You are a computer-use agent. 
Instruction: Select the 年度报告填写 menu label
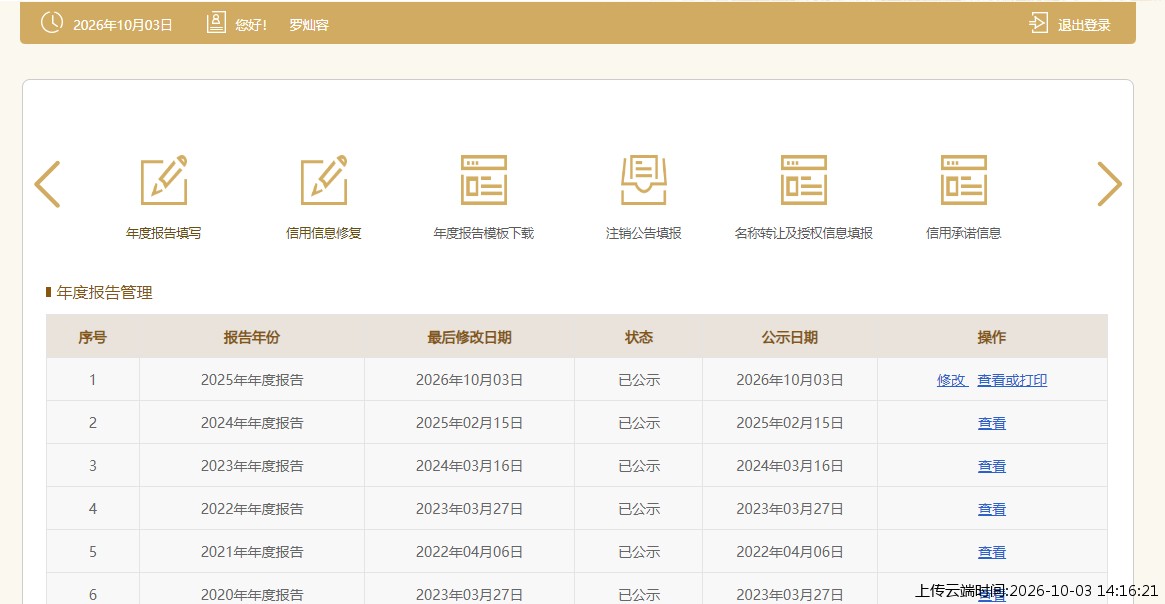(x=163, y=233)
